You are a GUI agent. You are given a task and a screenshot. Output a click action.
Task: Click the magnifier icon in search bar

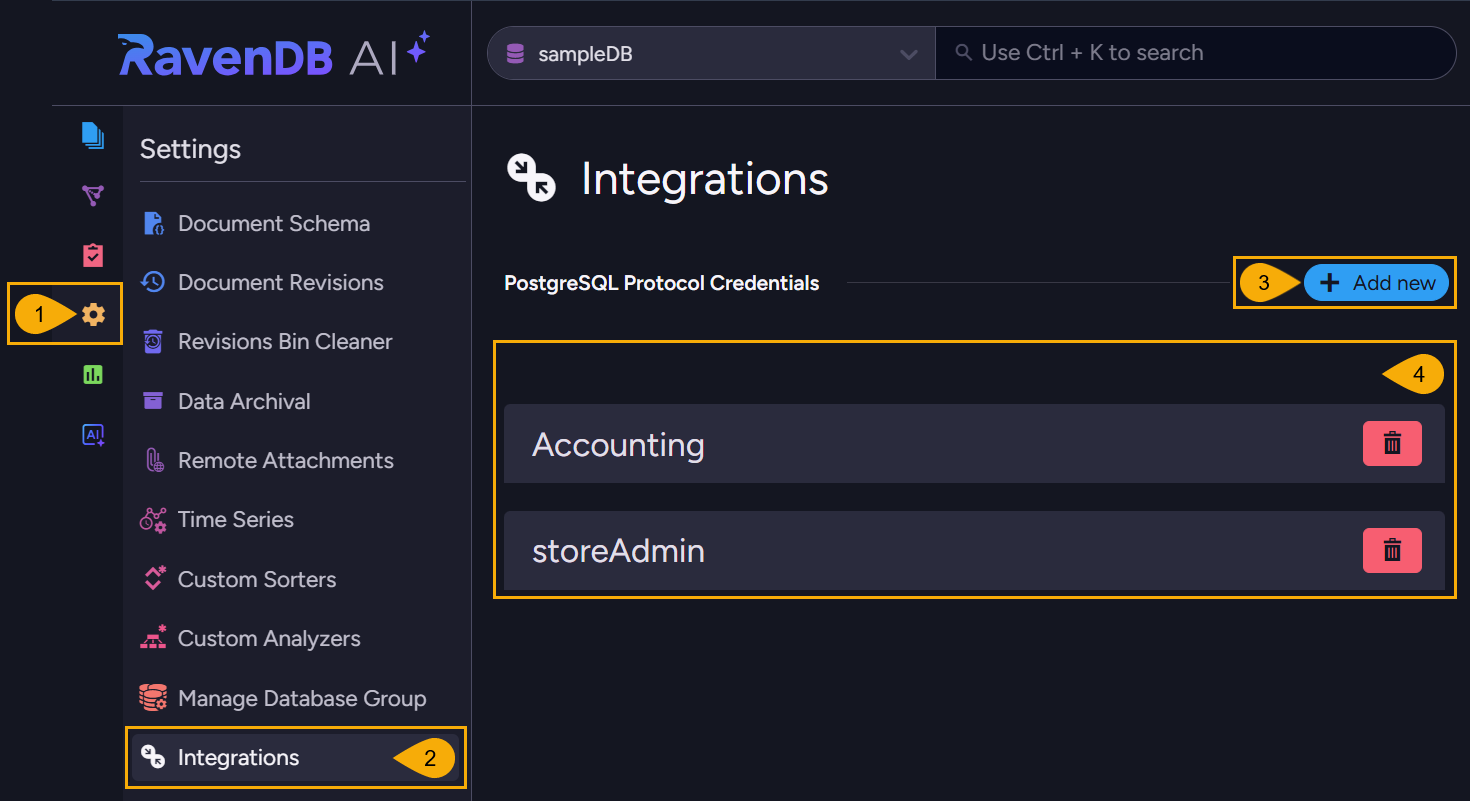[x=964, y=52]
